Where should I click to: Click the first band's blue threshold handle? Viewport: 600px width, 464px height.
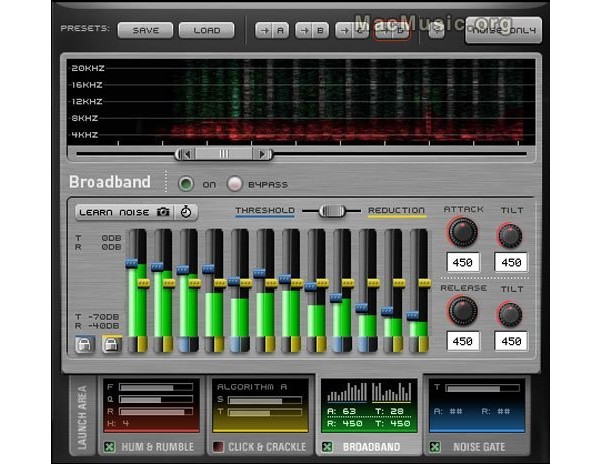[131, 264]
